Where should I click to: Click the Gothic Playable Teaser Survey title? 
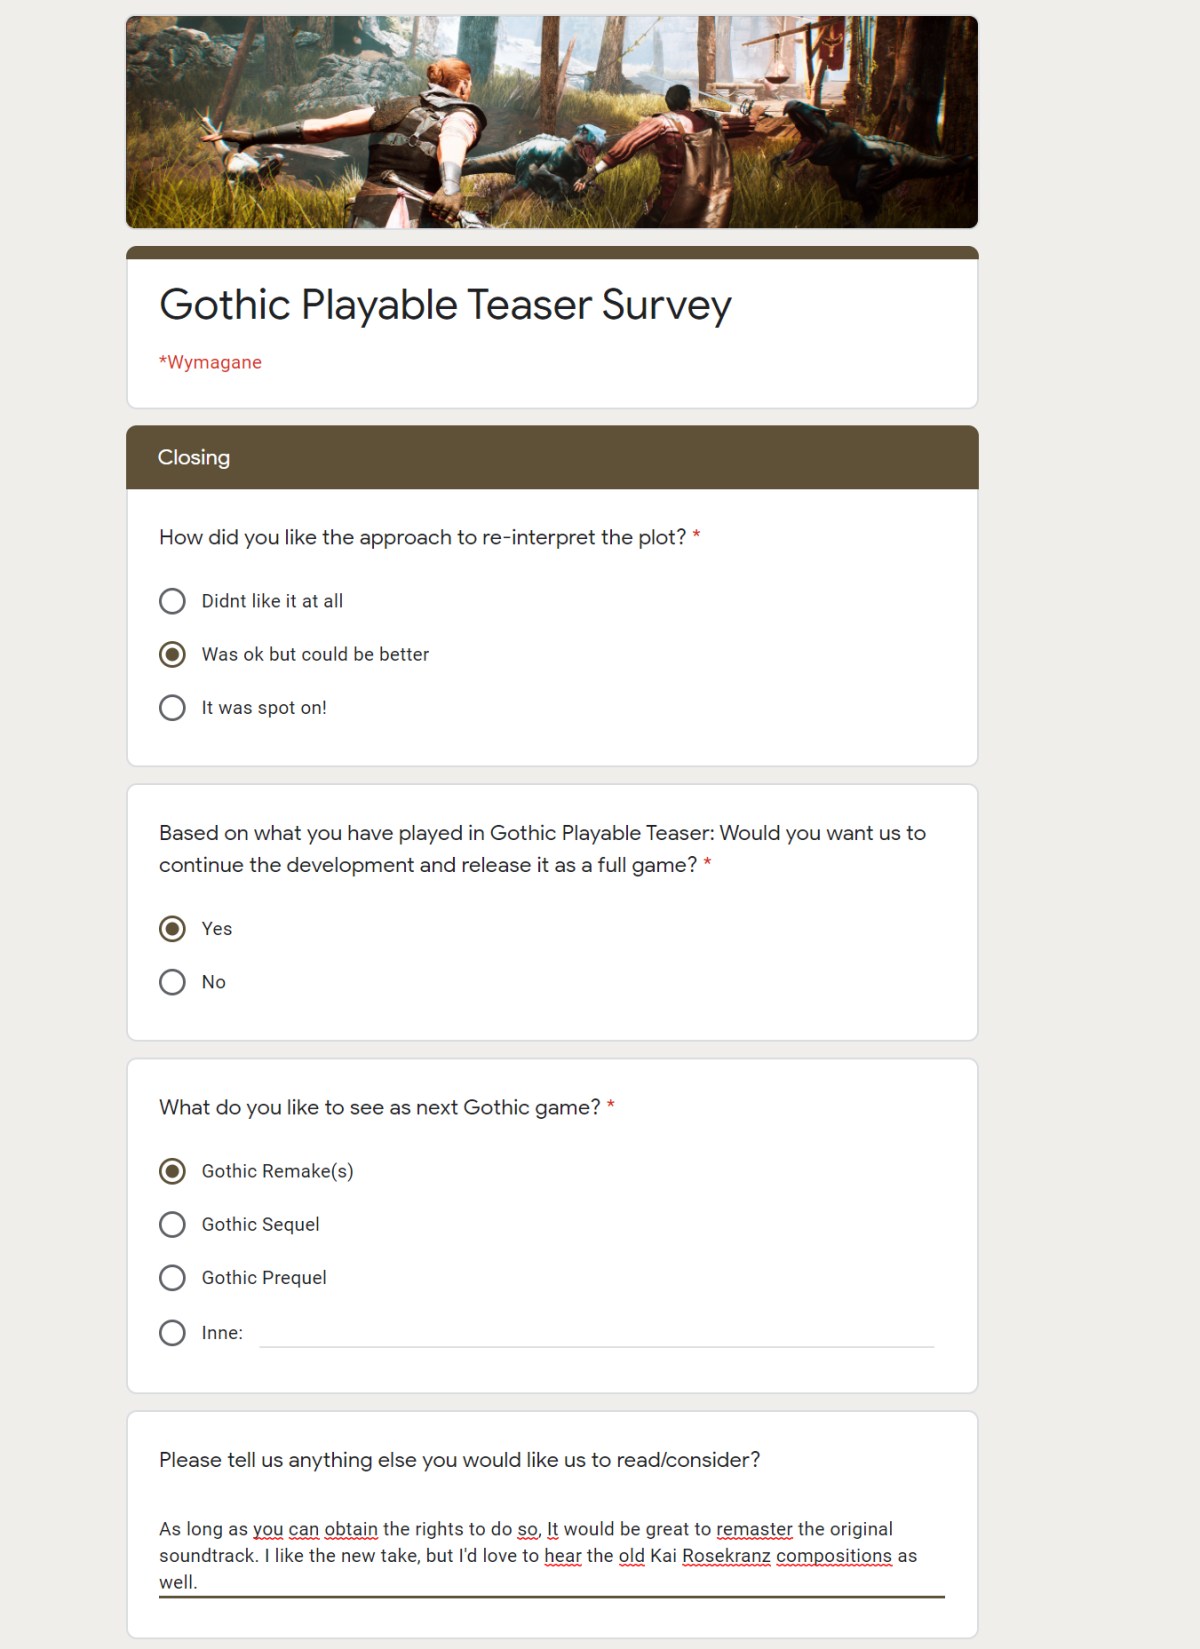tap(445, 305)
